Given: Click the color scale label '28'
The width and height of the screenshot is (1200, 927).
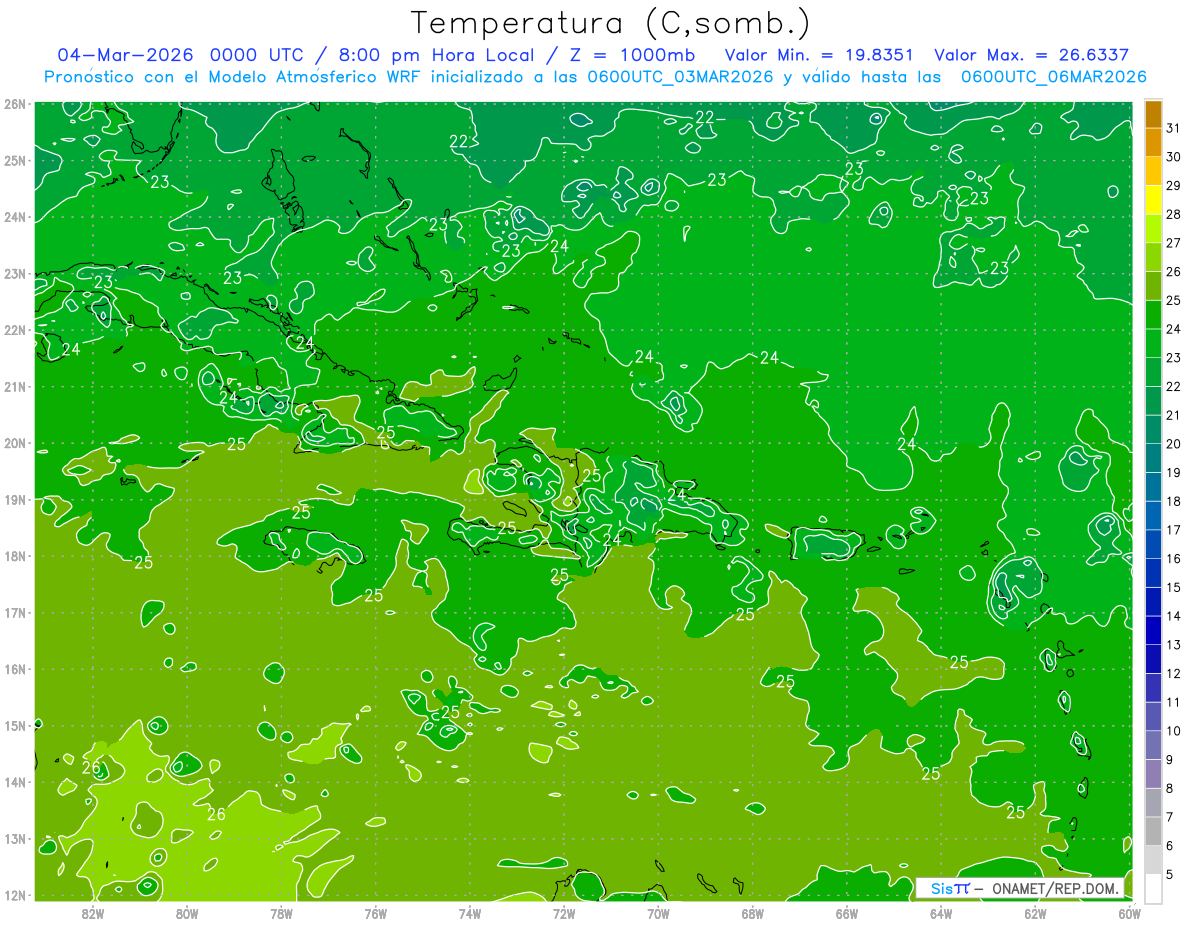Looking at the screenshot, I should pos(1174,214).
